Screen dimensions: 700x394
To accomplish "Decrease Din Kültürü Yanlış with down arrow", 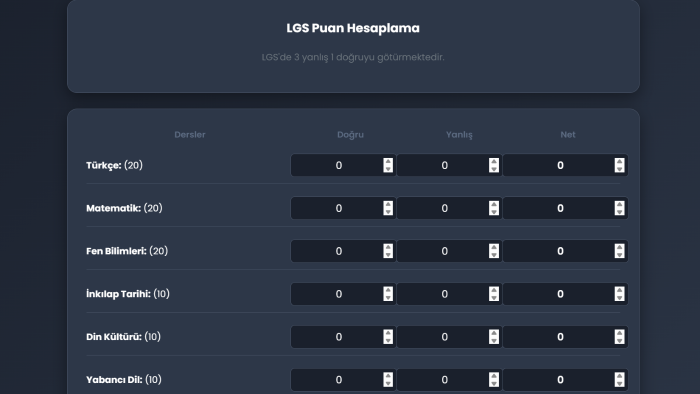I will click(494, 340).
